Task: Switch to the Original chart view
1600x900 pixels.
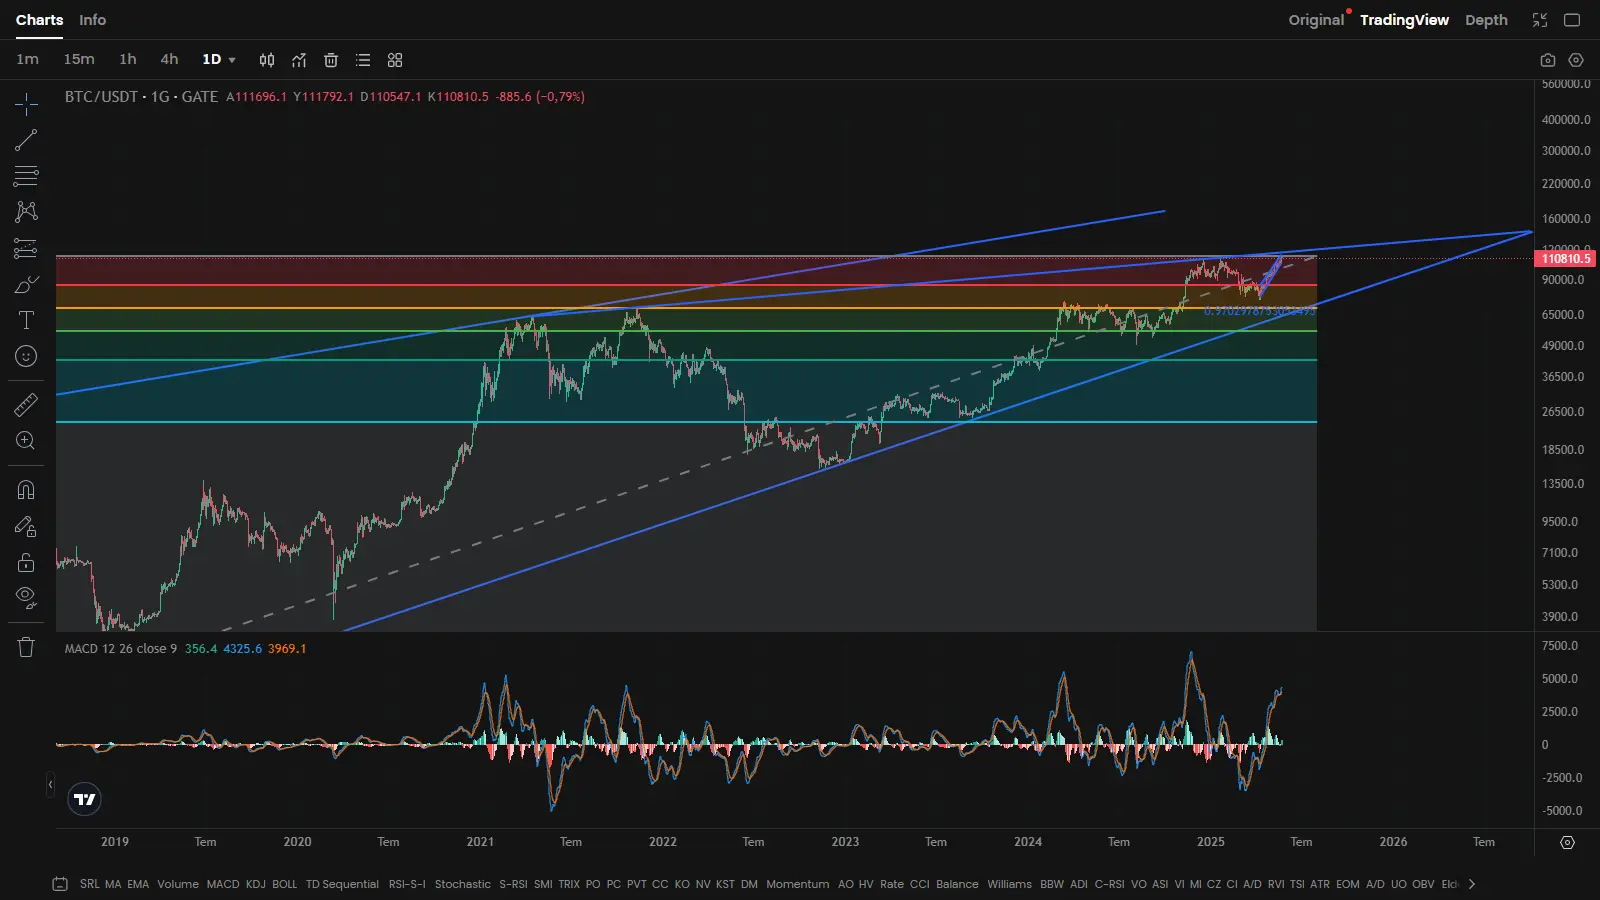Action: click(1316, 20)
